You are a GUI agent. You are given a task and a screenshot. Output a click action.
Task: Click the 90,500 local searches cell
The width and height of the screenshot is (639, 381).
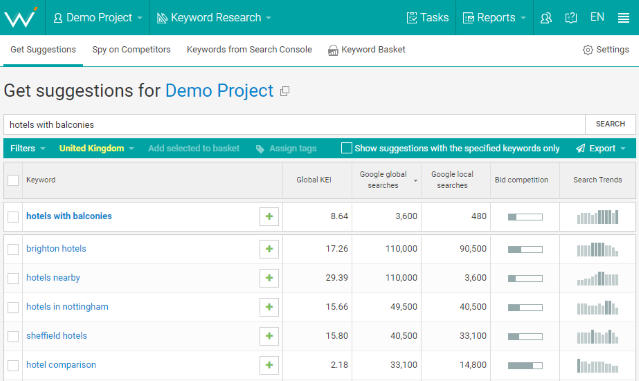[x=473, y=249]
